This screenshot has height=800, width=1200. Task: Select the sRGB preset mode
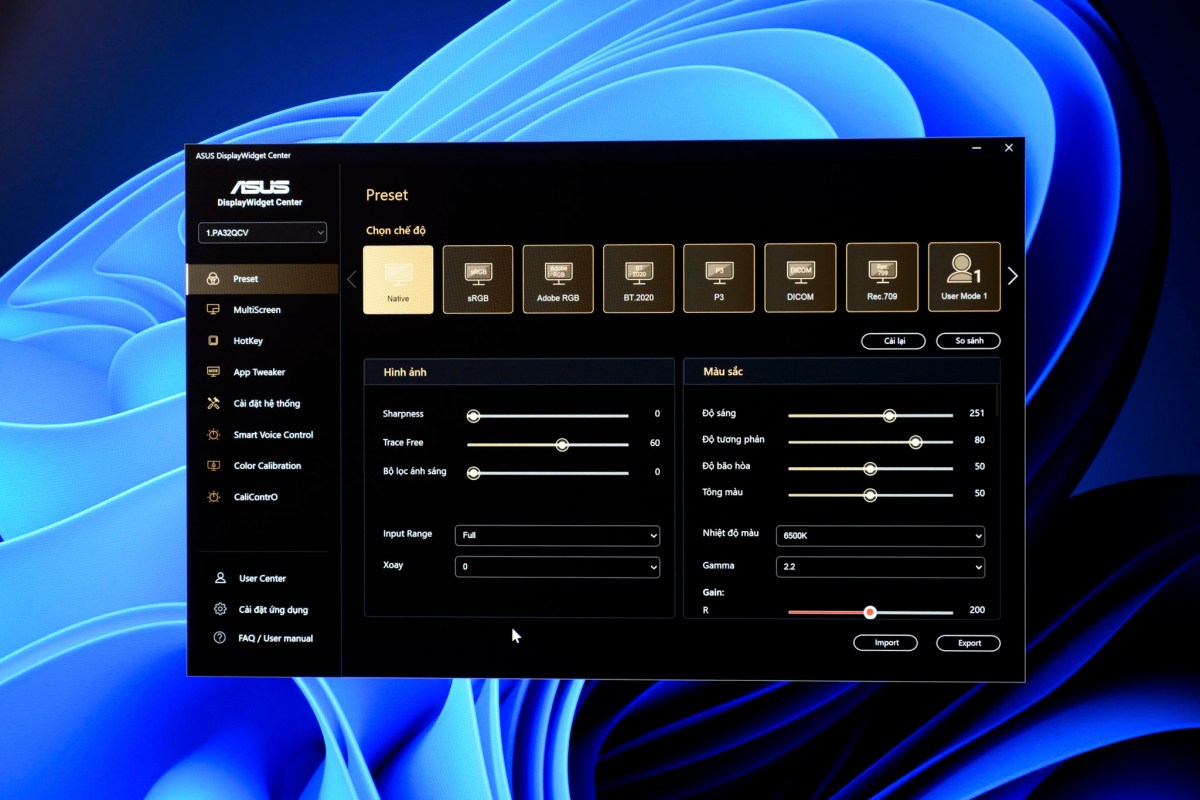tap(477, 278)
